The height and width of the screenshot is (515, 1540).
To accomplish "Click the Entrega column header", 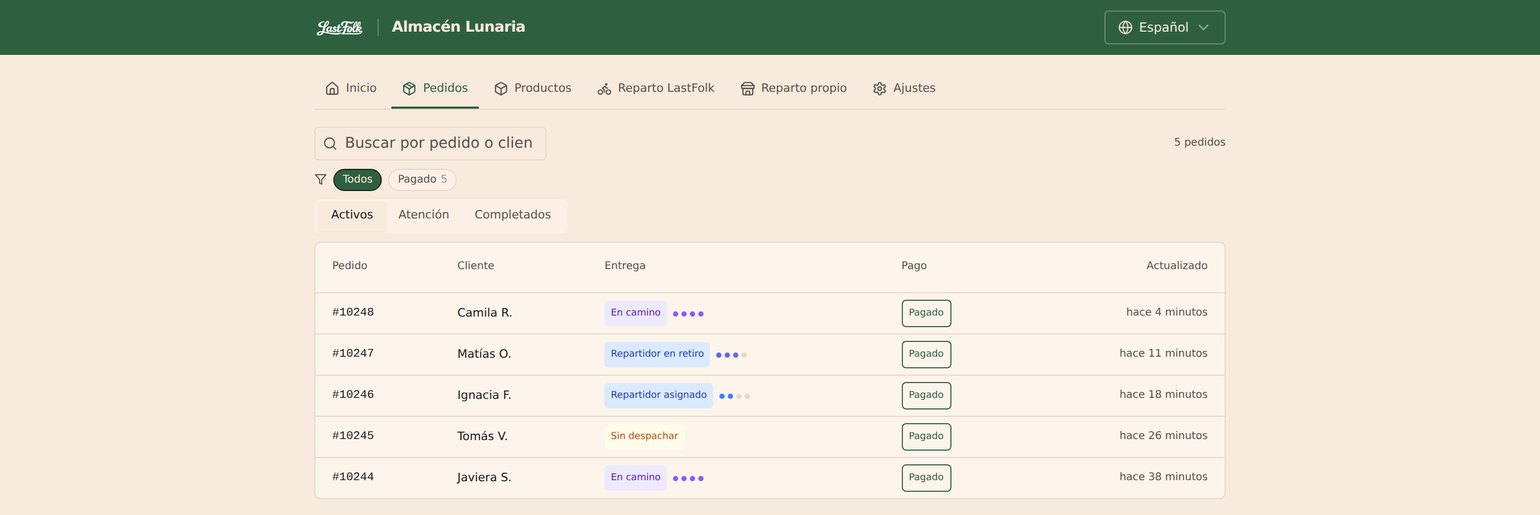I will (x=625, y=266).
